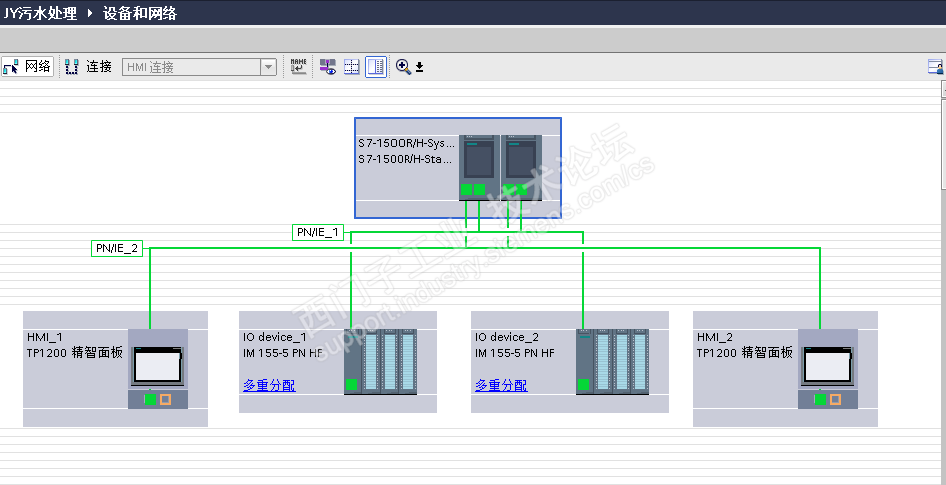Click the 连接 (Connections) mode button
Image resolution: width=946 pixels, height=485 pixels.
coord(89,66)
